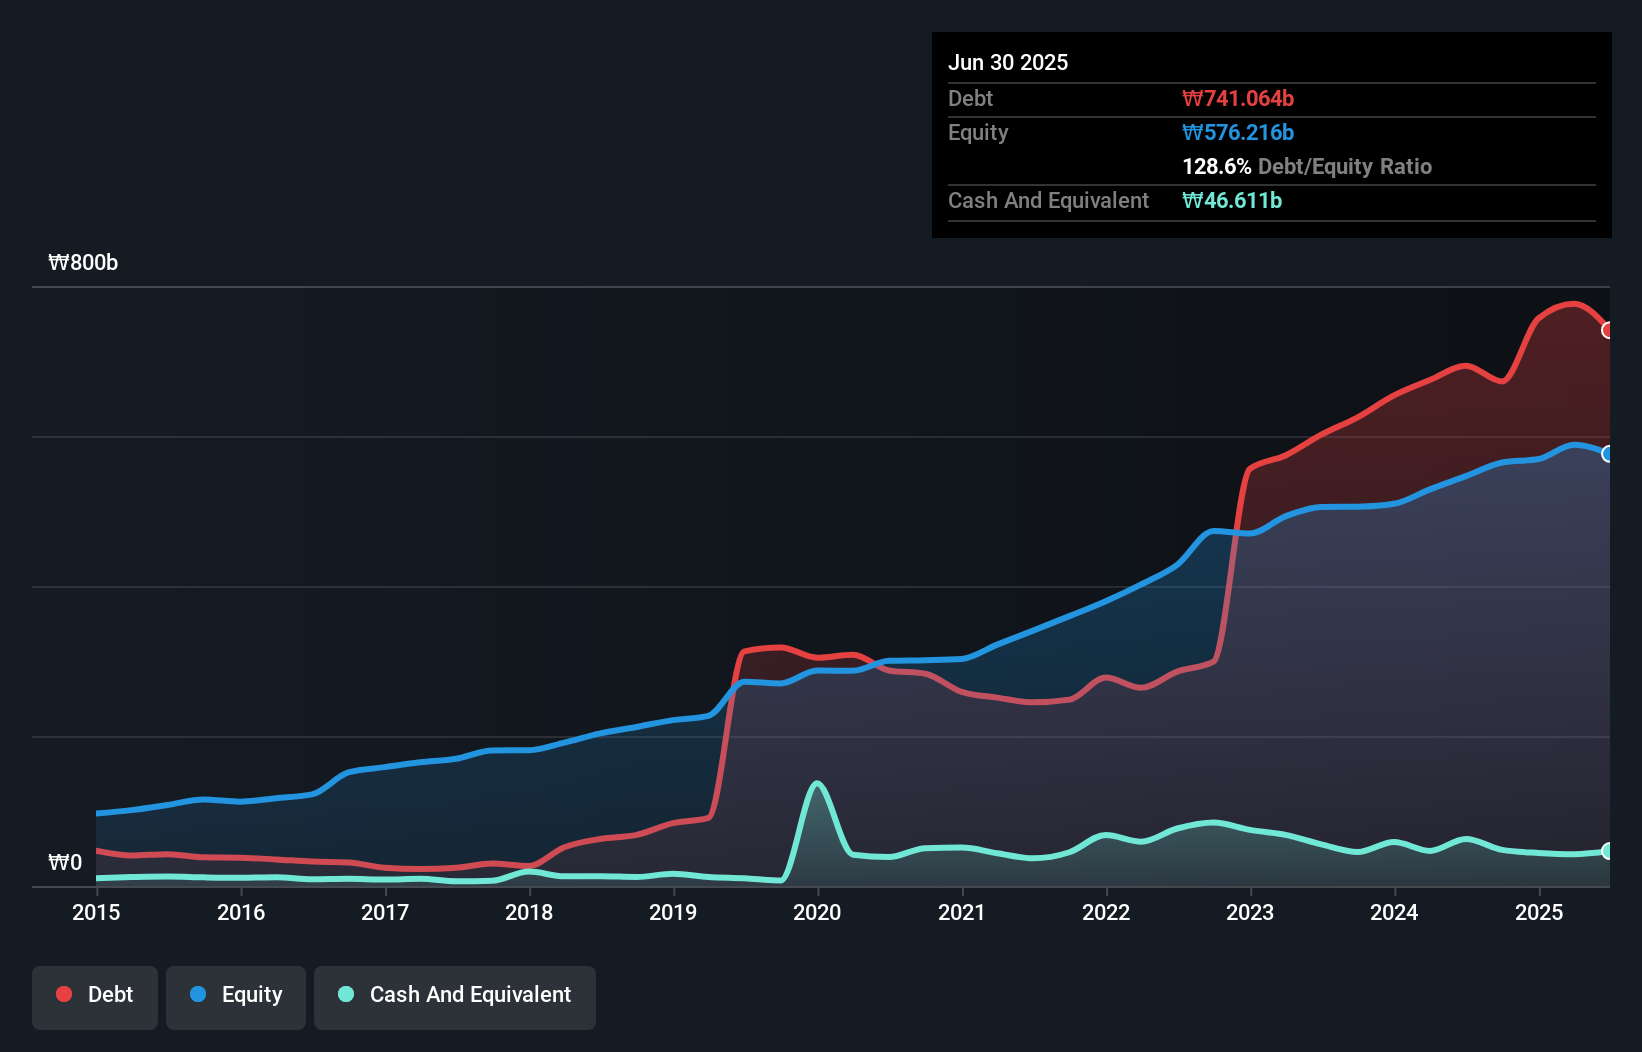Select the 2020 year label
The image size is (1642, 1052).
tap(817, 912)
